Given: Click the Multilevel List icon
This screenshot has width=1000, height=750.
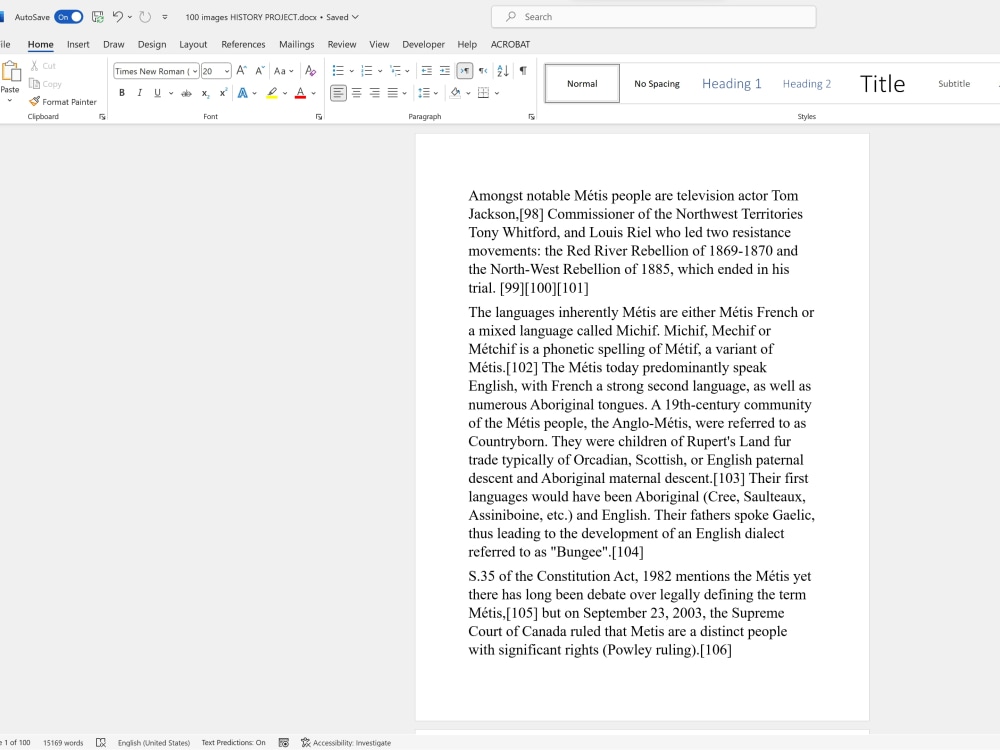Looking at the screenshot, I should coord(395,71).
